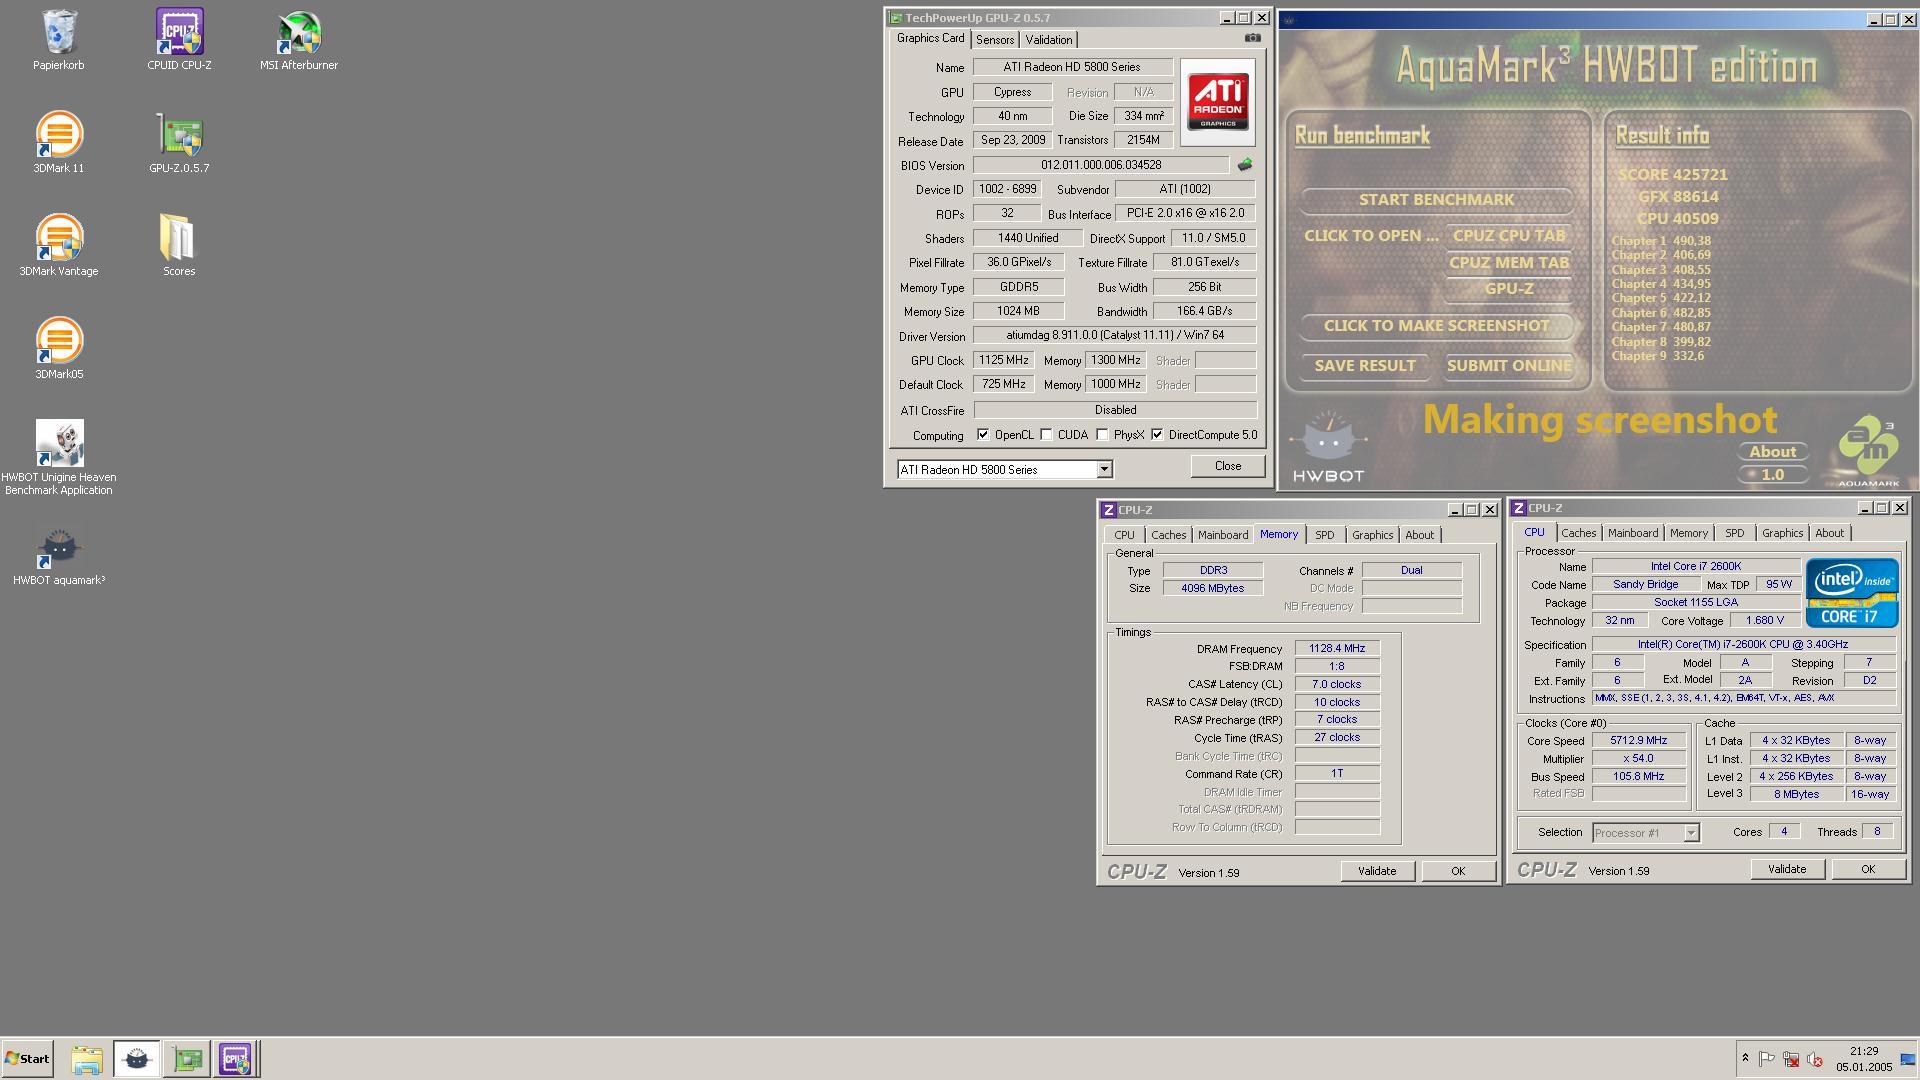The image size is (1920, 1080).
Task: Open the Caches tab in right CPU-Z window
Action: coord(1579,533)
